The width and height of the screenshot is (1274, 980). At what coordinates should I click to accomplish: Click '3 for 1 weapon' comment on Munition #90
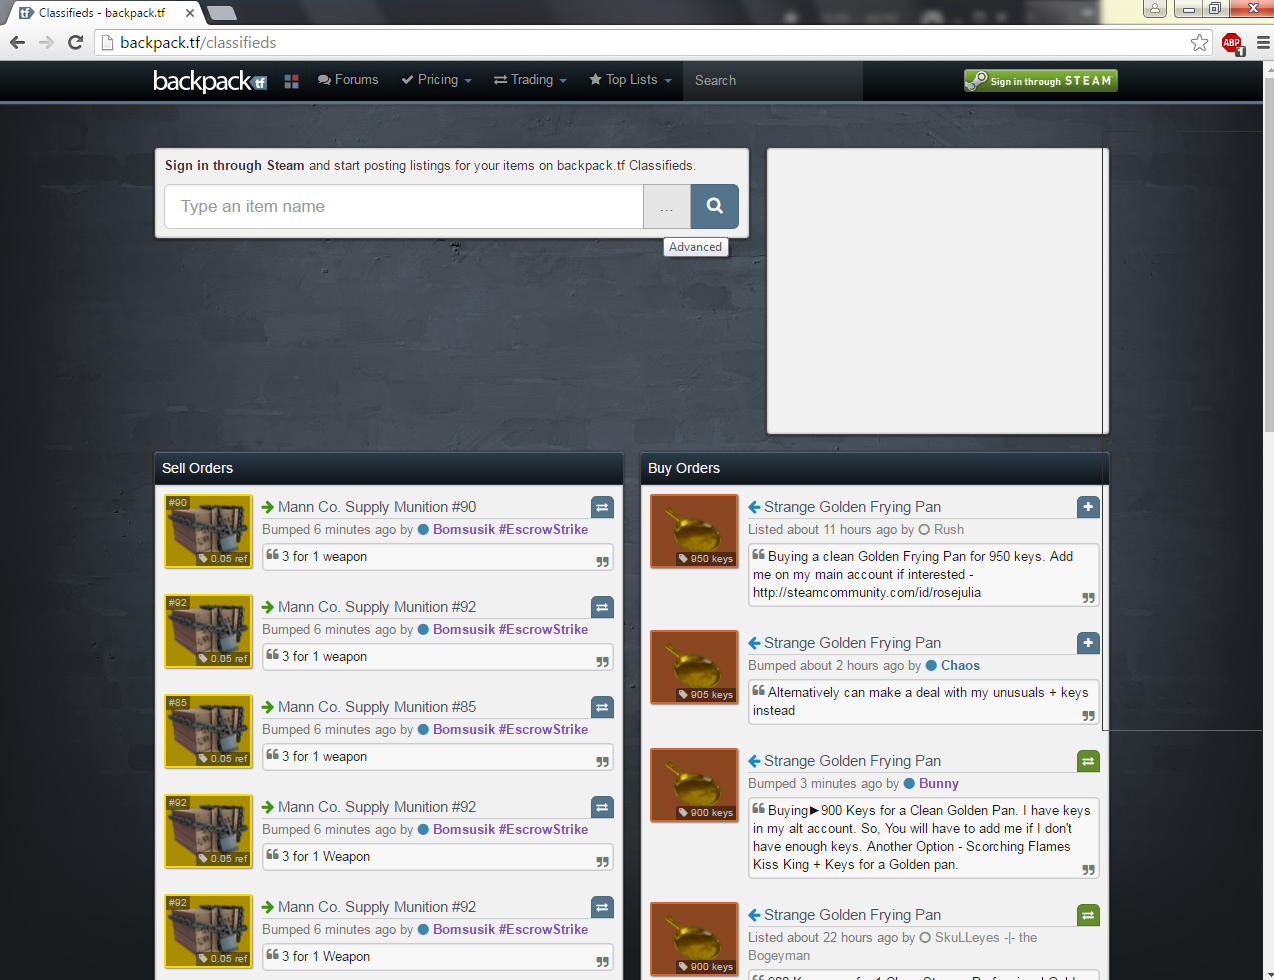click(x=324, y=557)
